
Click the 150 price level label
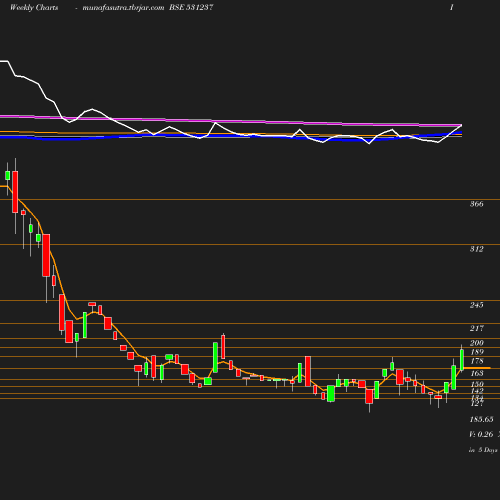click(477, 384)
